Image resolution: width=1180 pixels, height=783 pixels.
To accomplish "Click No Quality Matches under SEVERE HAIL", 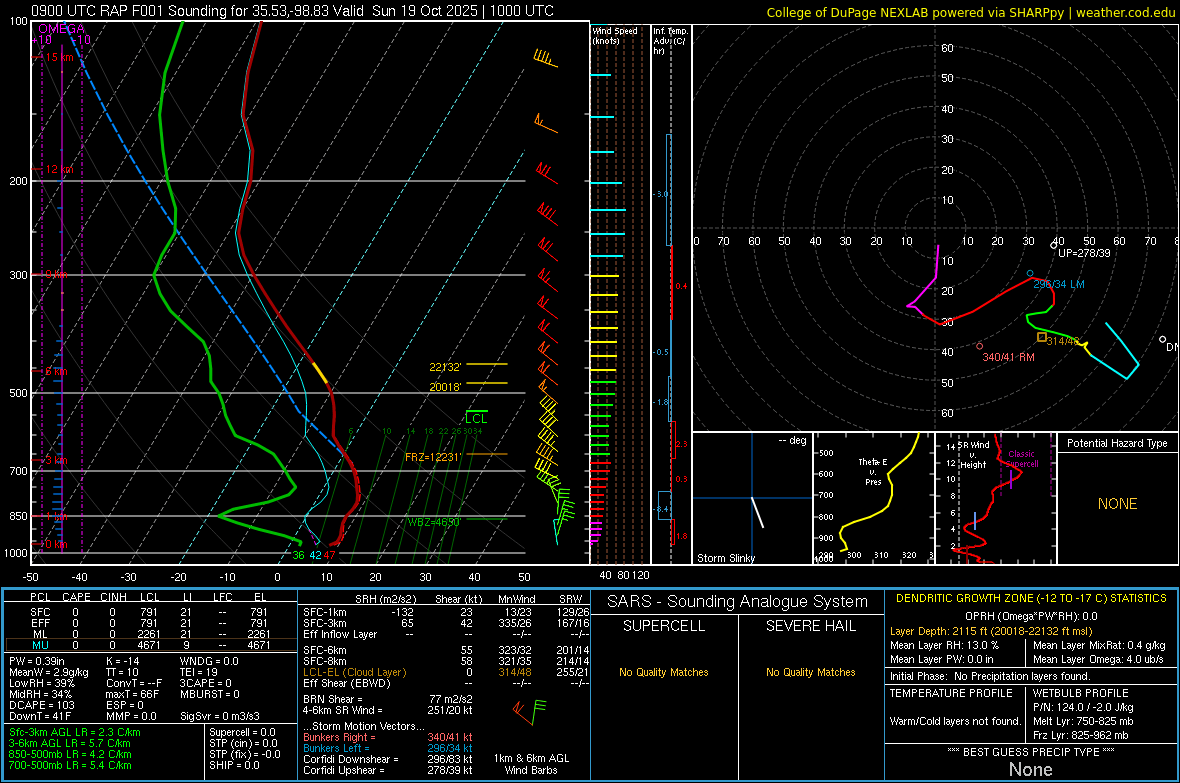I will tap(810, 672).
